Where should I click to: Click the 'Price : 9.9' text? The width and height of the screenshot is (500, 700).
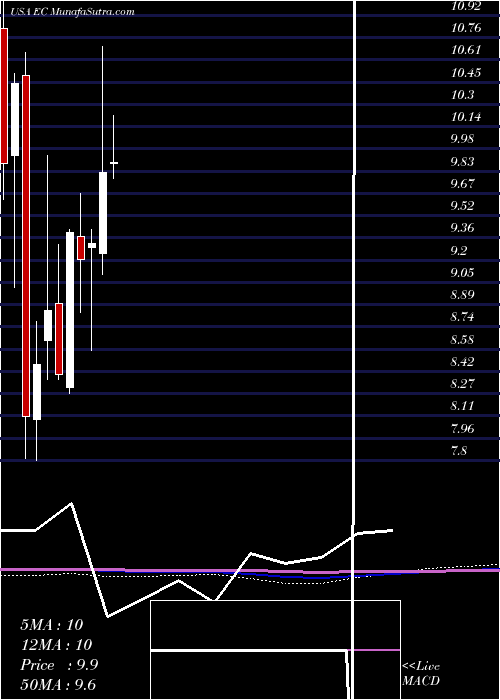tap(59, 665)
